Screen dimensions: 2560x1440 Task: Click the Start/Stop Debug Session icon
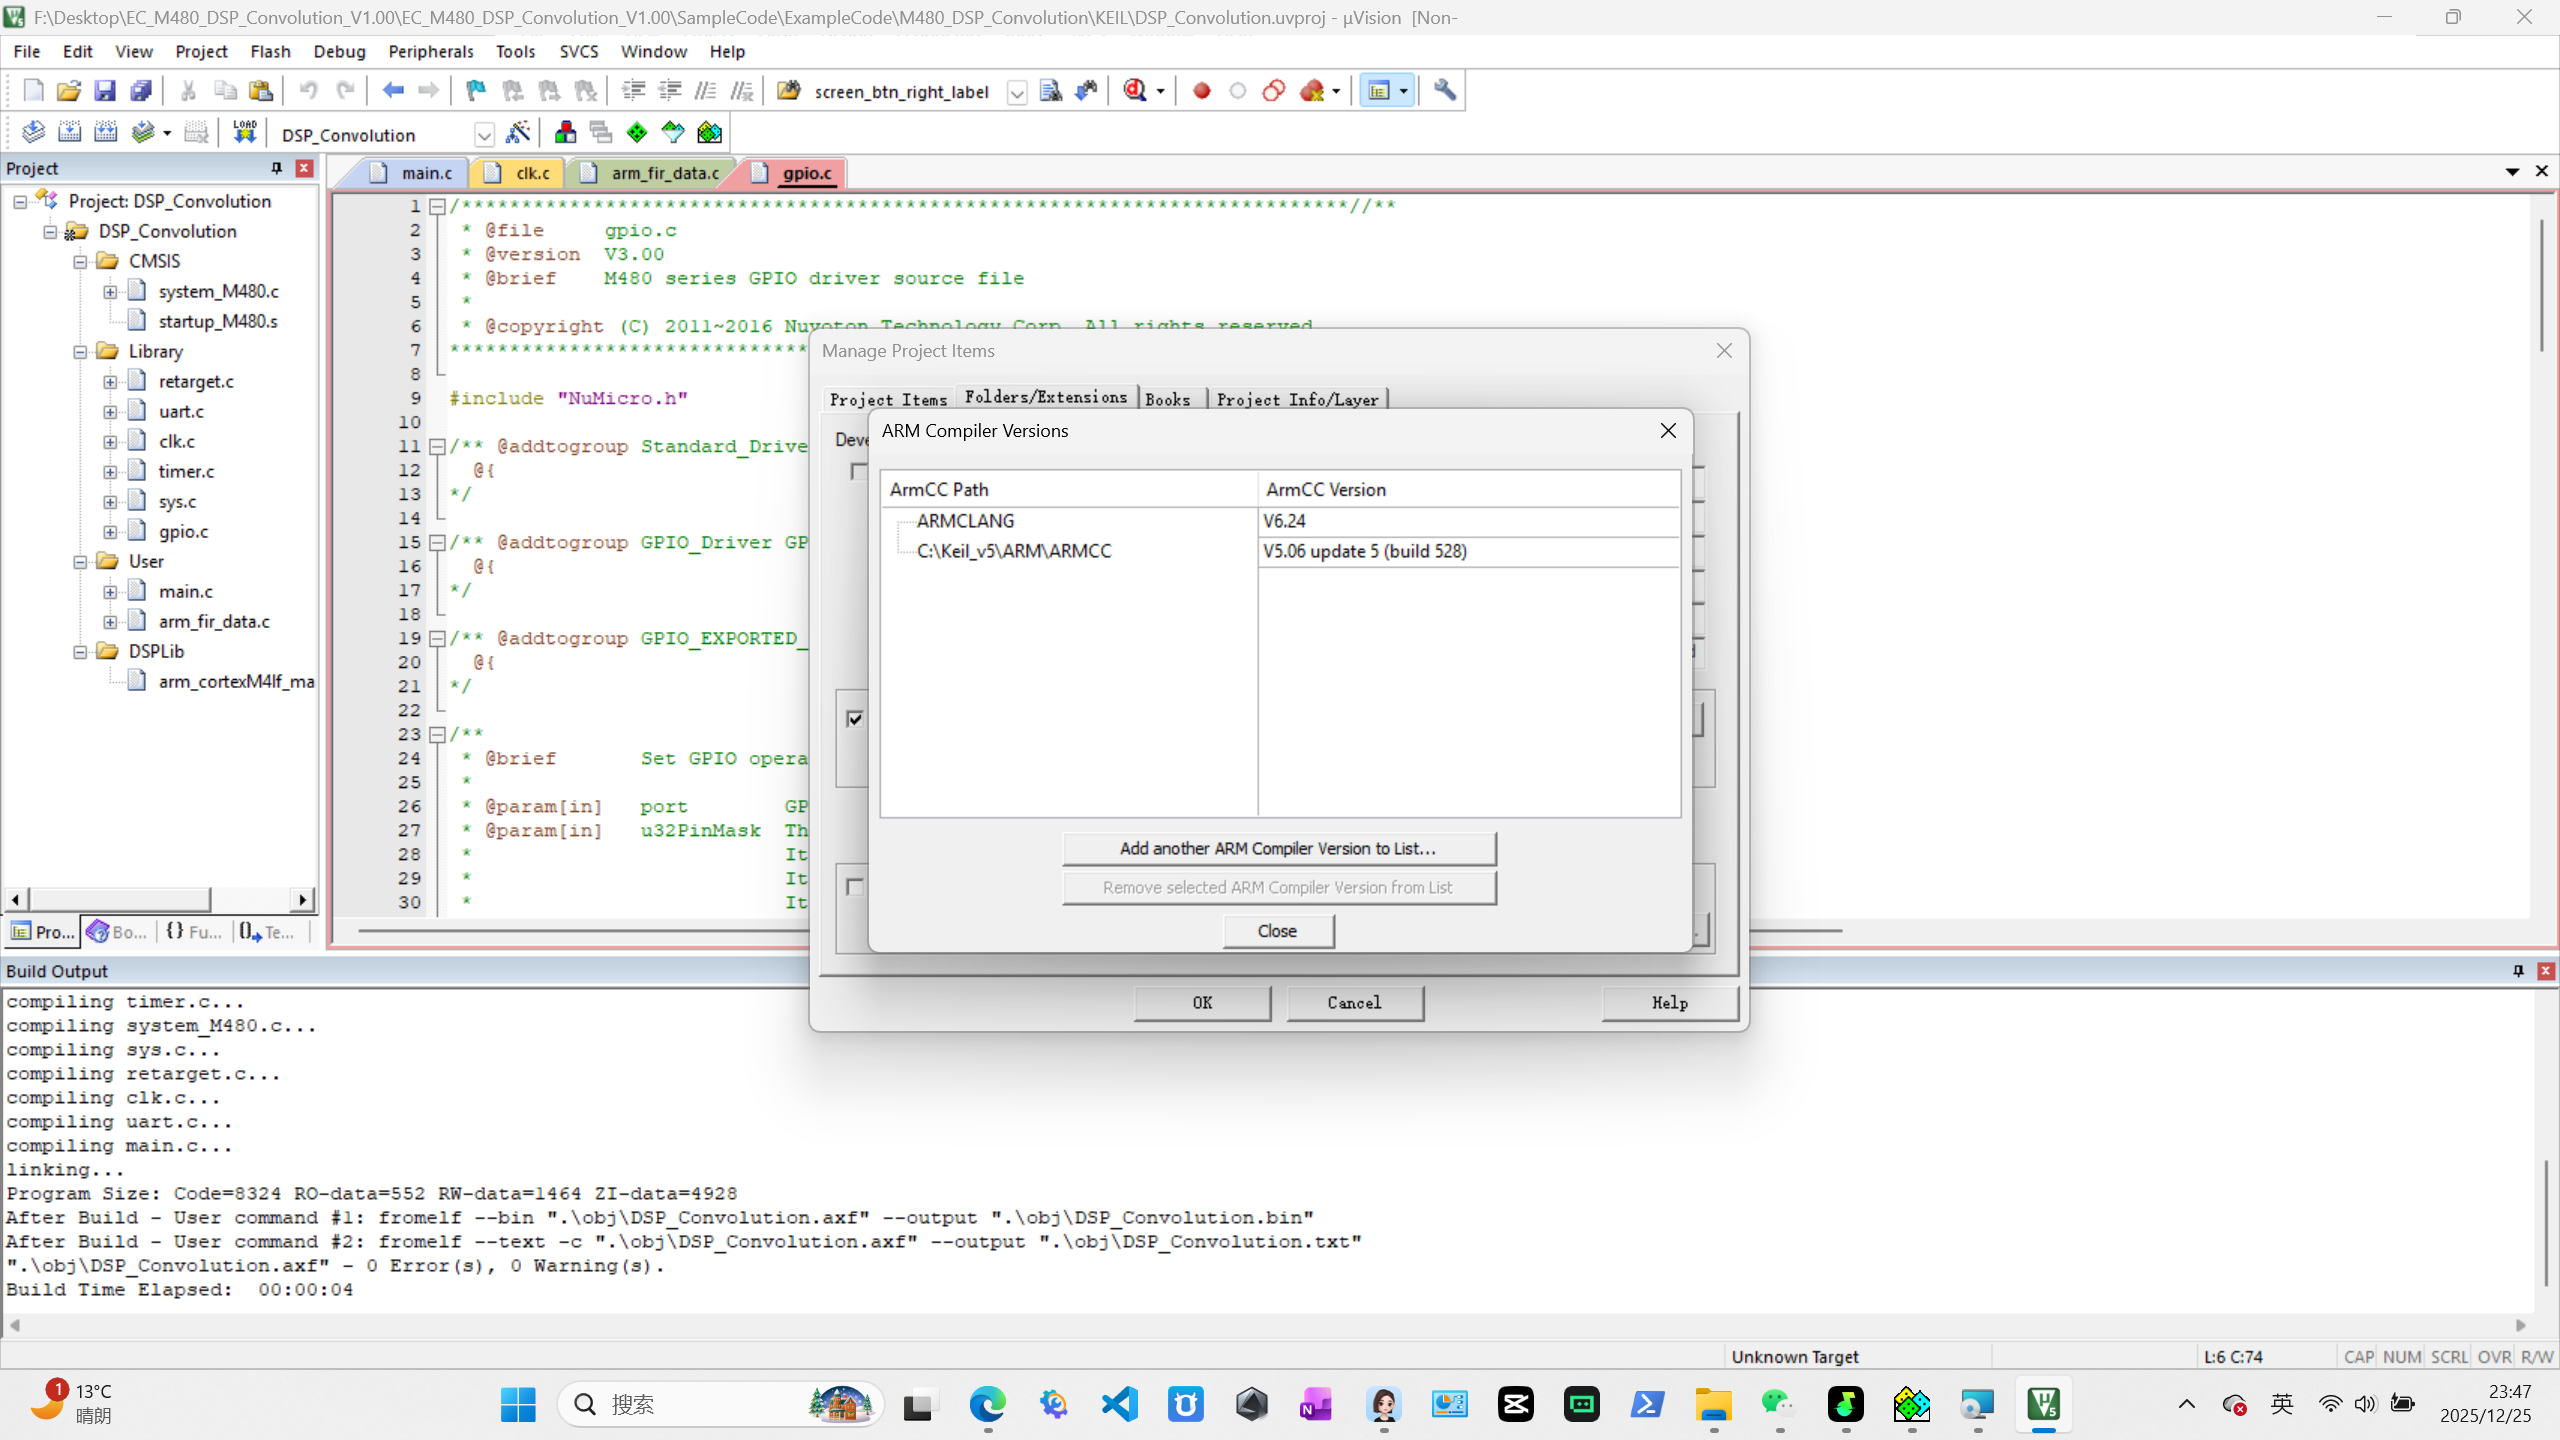click(x=1136, y=91)
